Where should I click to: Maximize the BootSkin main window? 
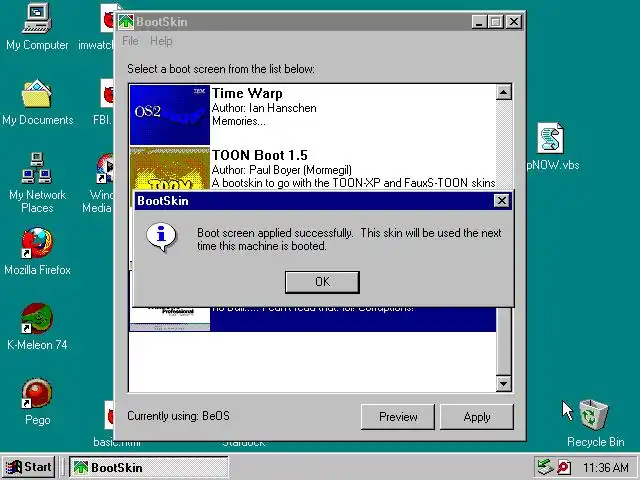point(496,22)
